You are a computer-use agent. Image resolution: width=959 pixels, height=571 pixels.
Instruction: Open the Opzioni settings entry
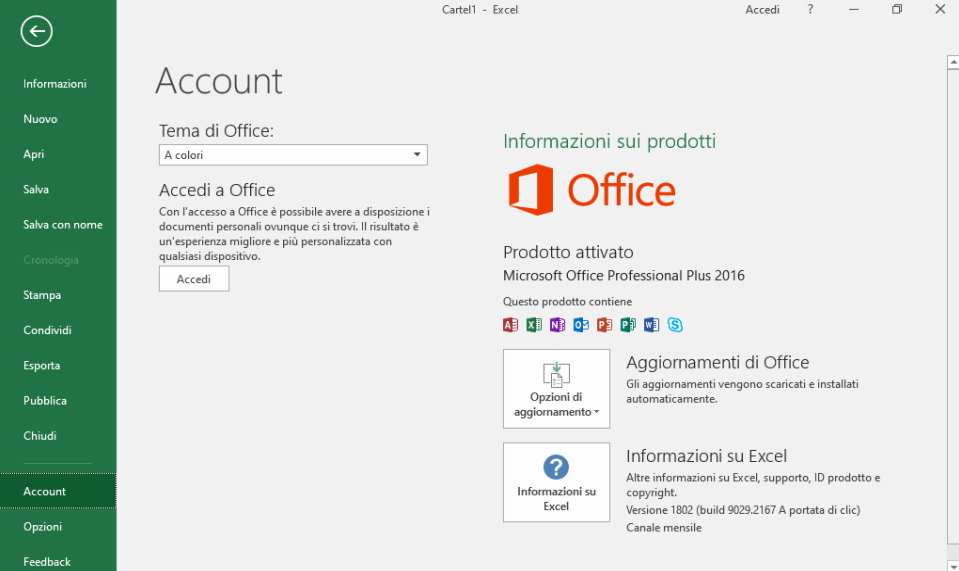[x=43, y=527]
